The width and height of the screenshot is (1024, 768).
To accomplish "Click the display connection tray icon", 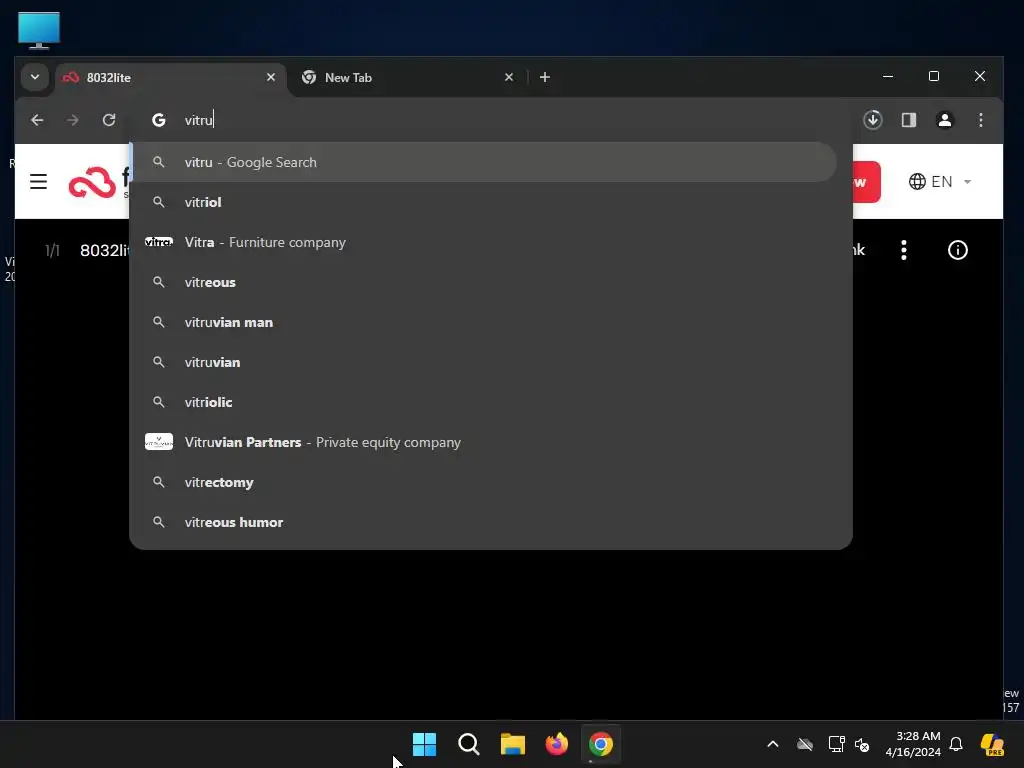I will point(836,744).
